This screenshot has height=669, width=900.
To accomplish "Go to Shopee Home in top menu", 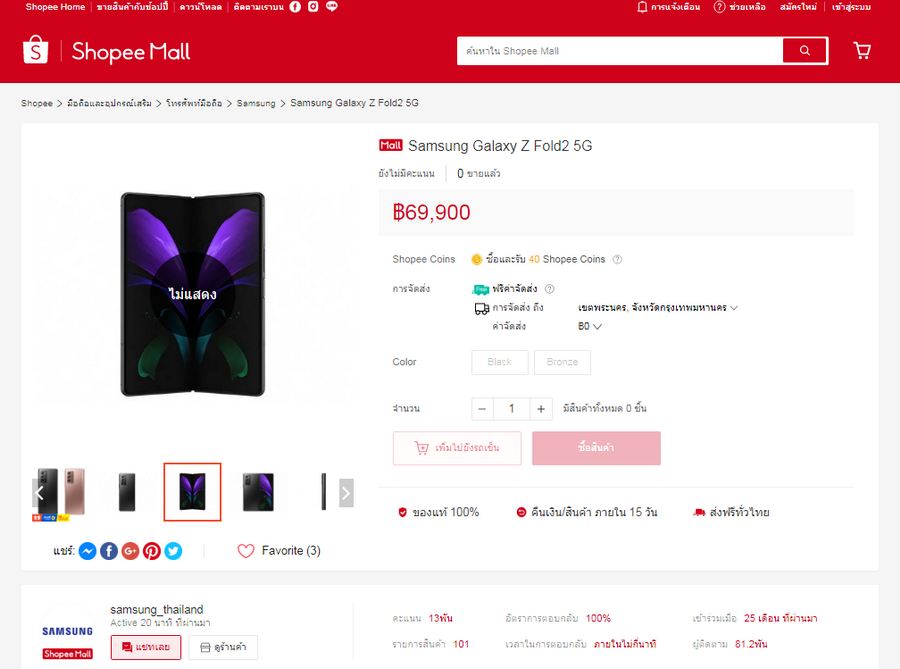I will pos(55,7).
